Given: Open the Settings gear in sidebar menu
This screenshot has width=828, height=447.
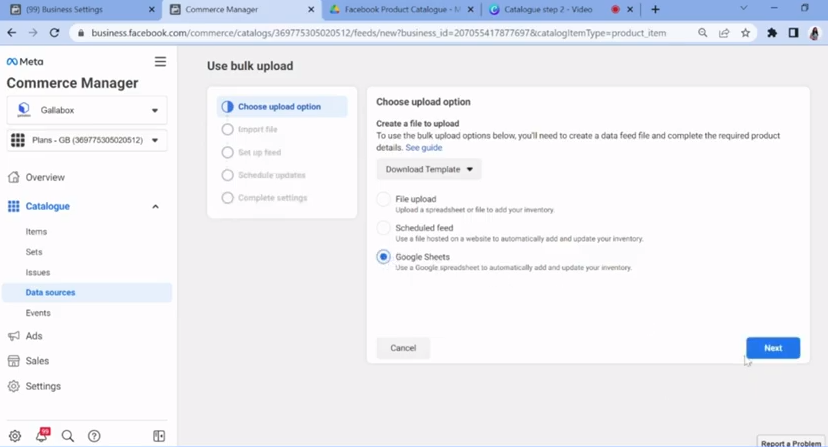Looking at the screenshot, I should click(14, 386).
